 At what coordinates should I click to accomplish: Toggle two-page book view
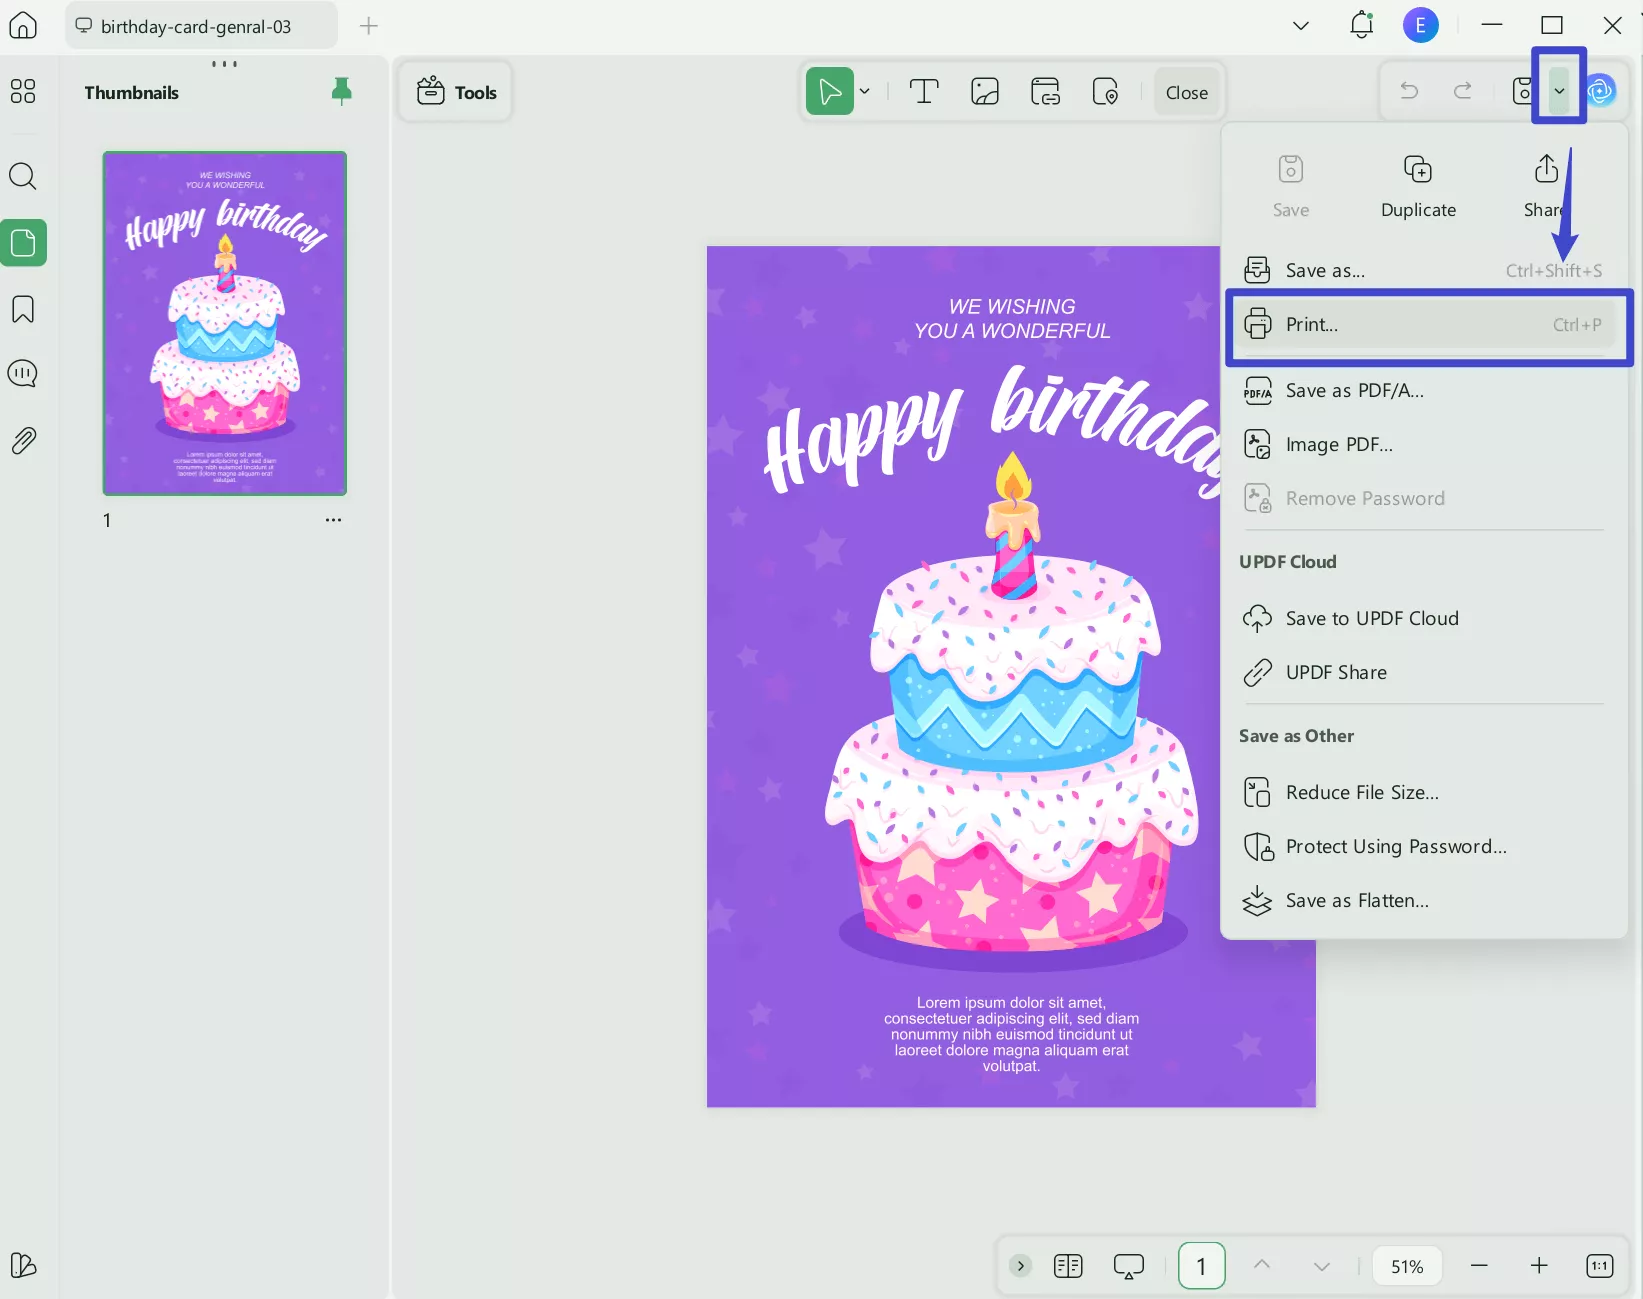pos(1067,1265)
